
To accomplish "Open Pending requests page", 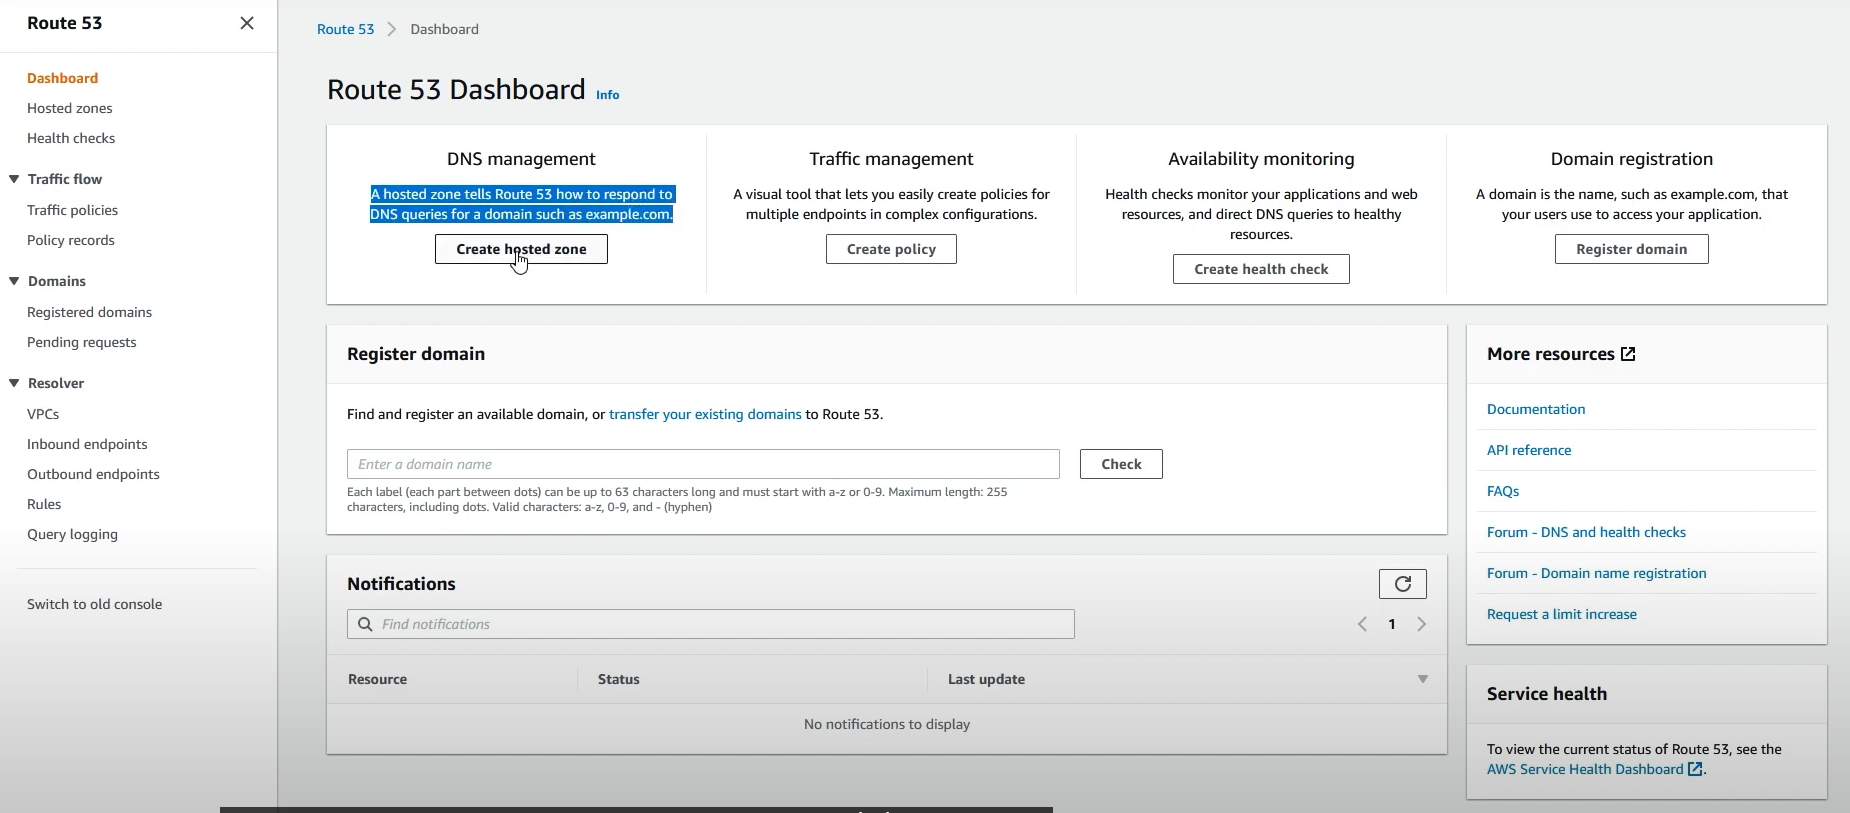I will click(x=82, y=342).
